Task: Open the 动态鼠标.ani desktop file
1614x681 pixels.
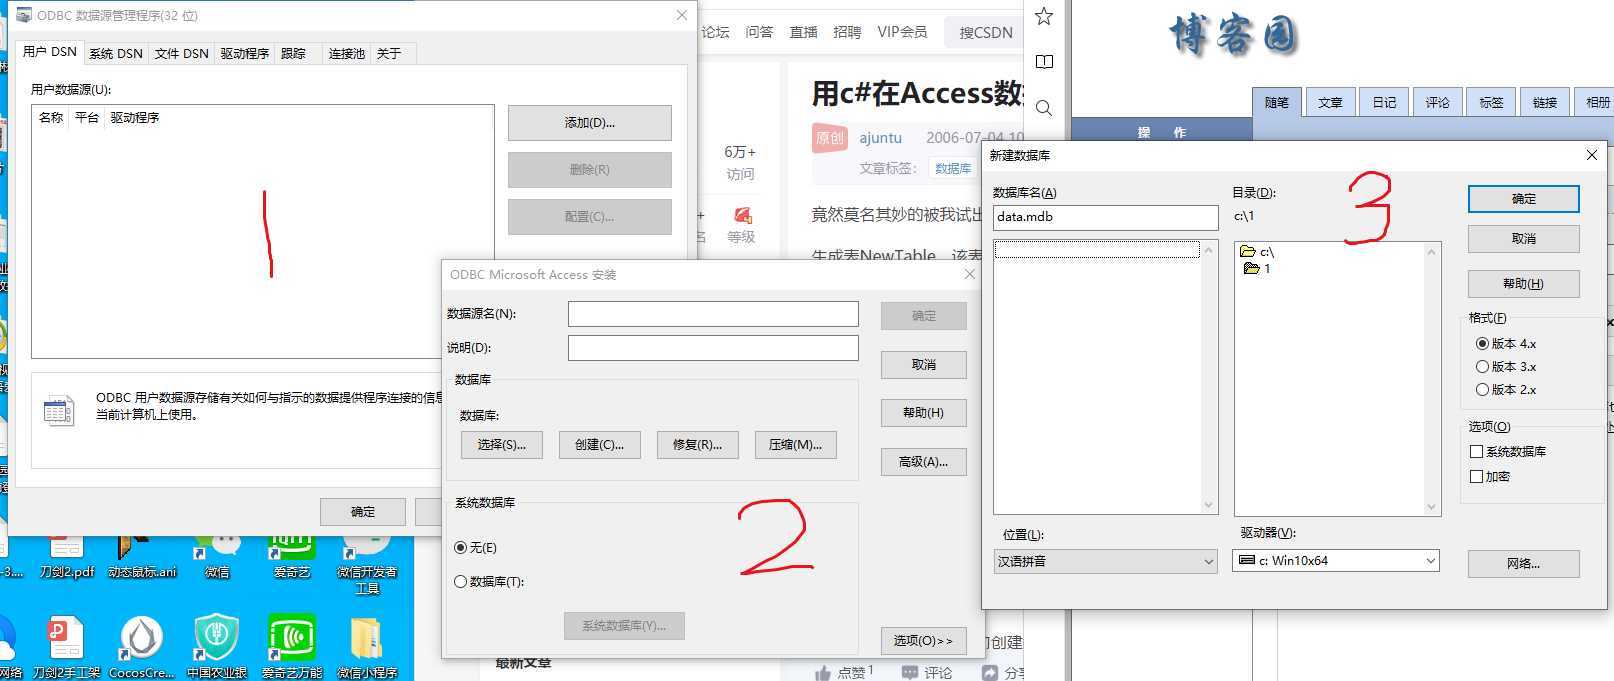Action: 142,553
